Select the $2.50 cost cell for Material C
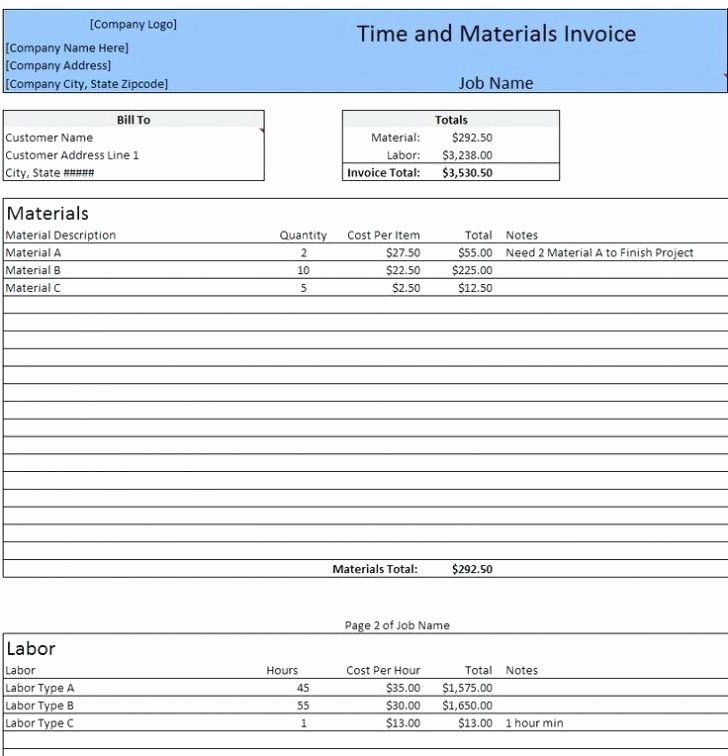This screenshot has height=756, width=728. (406, 288)
